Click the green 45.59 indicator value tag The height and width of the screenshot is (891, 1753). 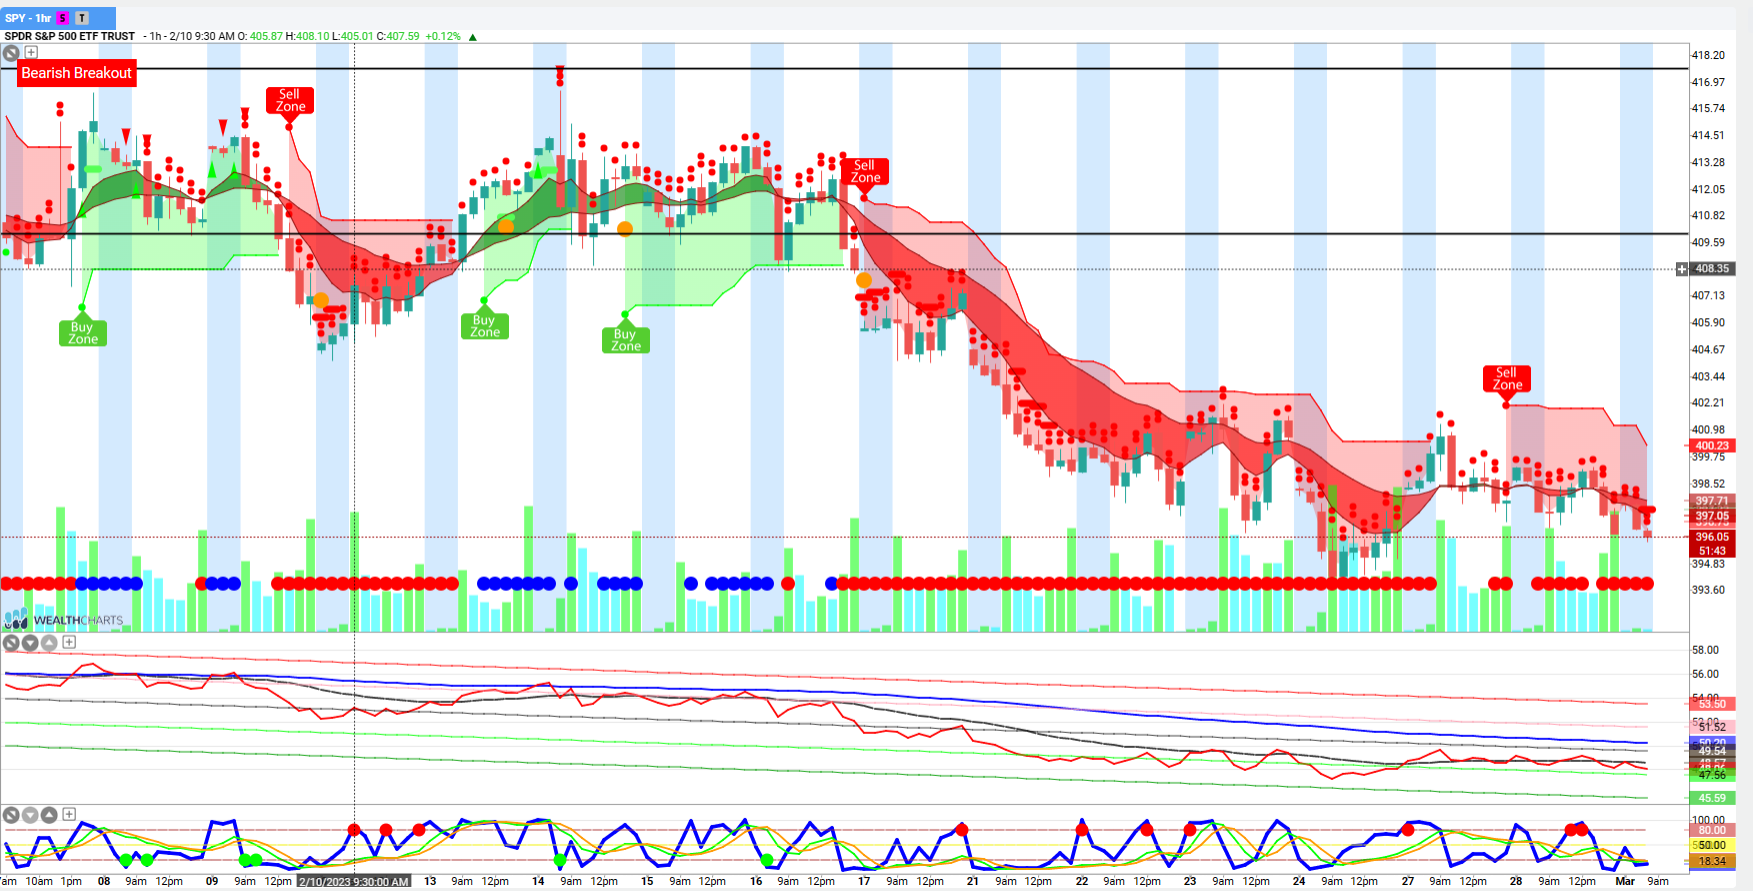coord(1712,798)
